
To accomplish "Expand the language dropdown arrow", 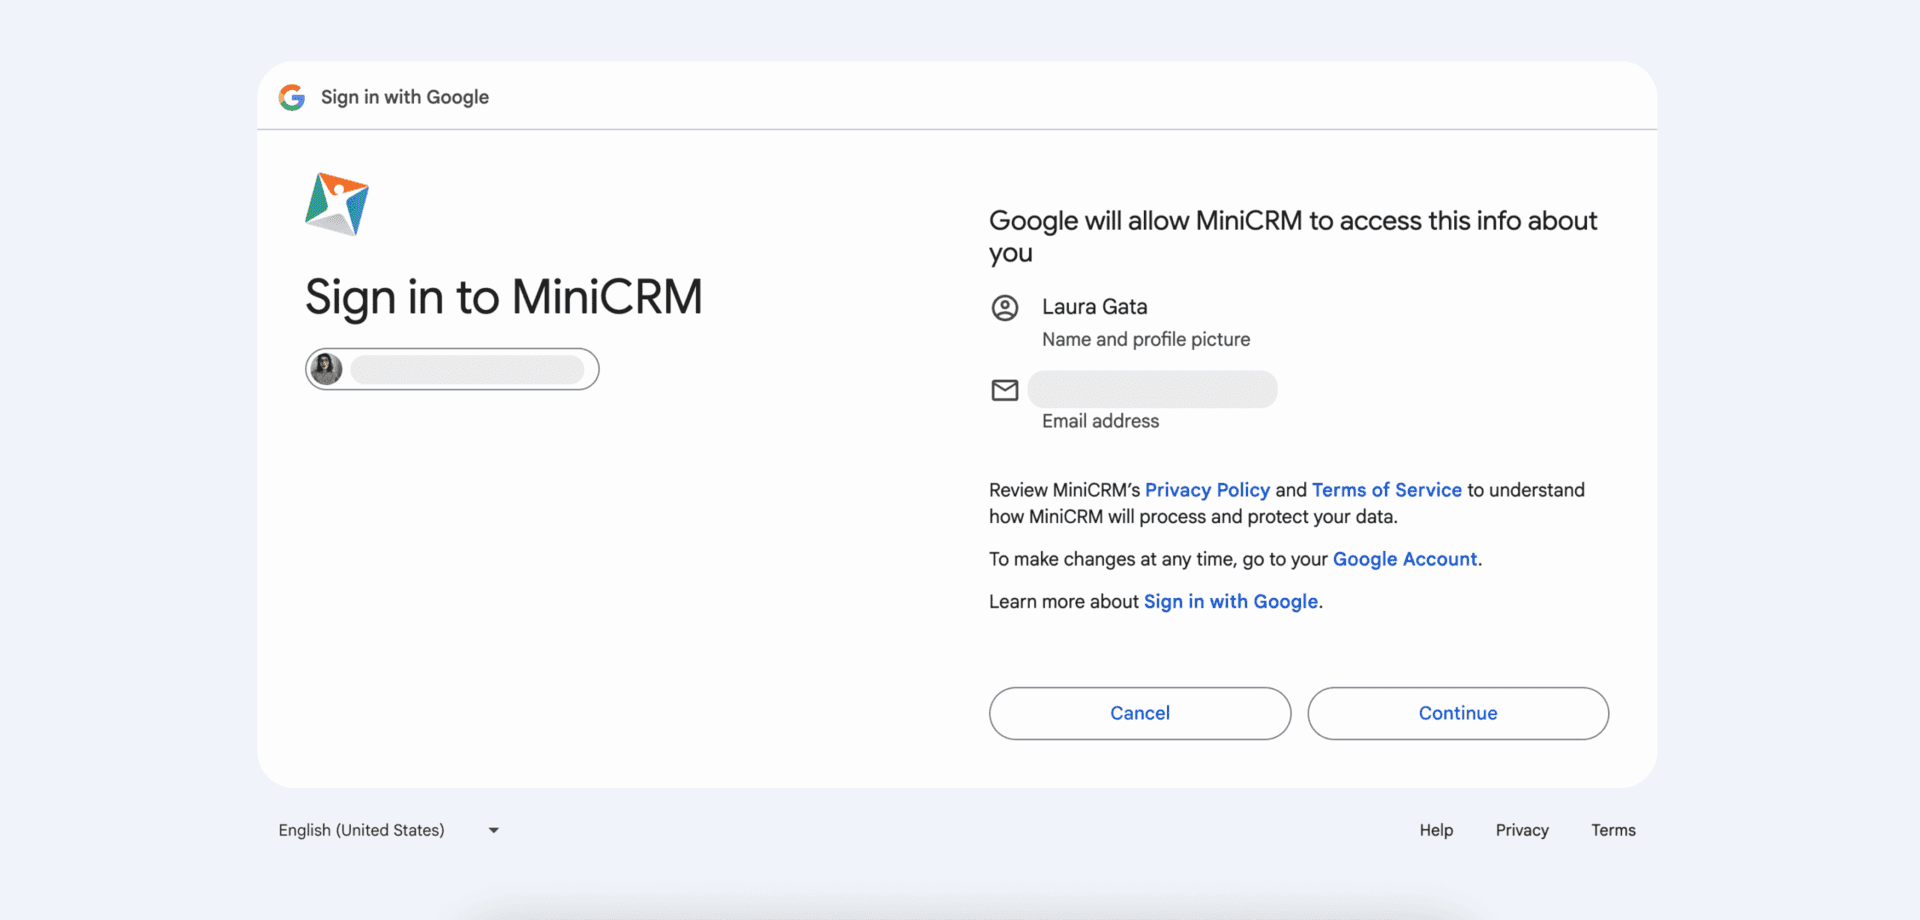I will tap(493, 831).
